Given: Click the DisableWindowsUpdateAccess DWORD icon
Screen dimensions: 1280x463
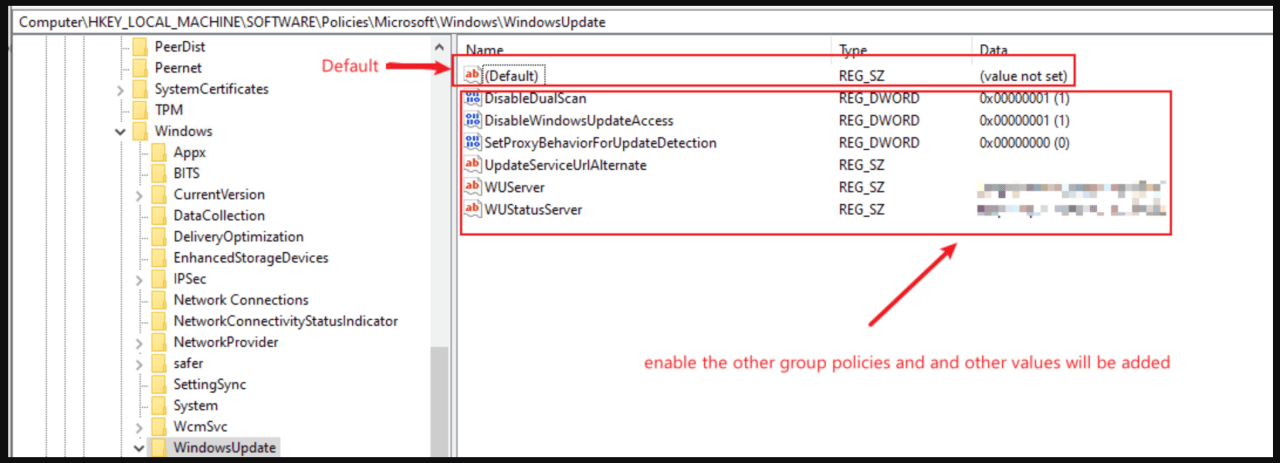Looking at the screenshot, I should point(473,121).
